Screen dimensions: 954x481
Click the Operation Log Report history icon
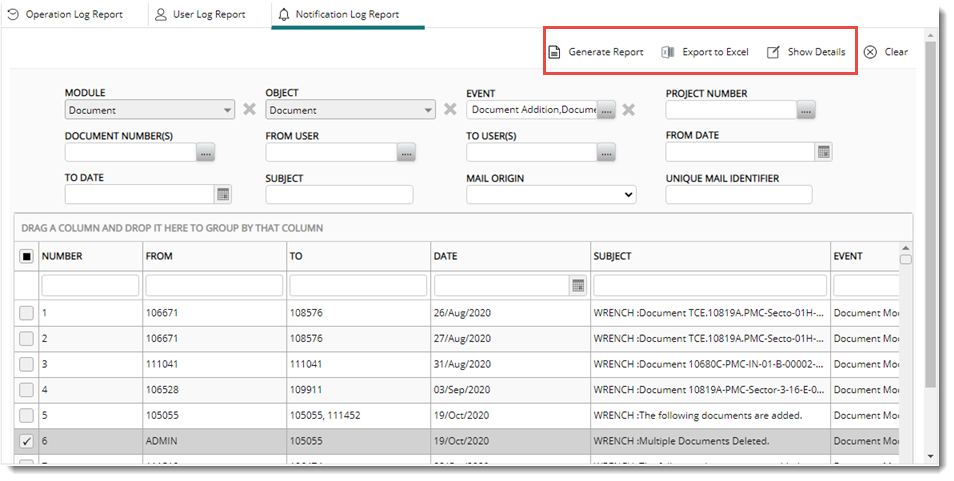[x=13, y=14]
